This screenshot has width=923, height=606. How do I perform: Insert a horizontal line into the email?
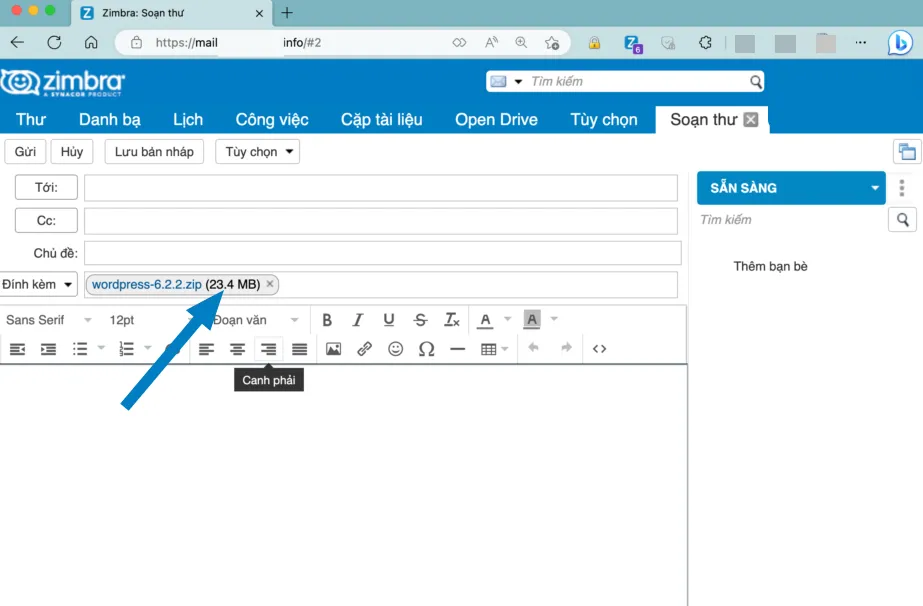456,349
